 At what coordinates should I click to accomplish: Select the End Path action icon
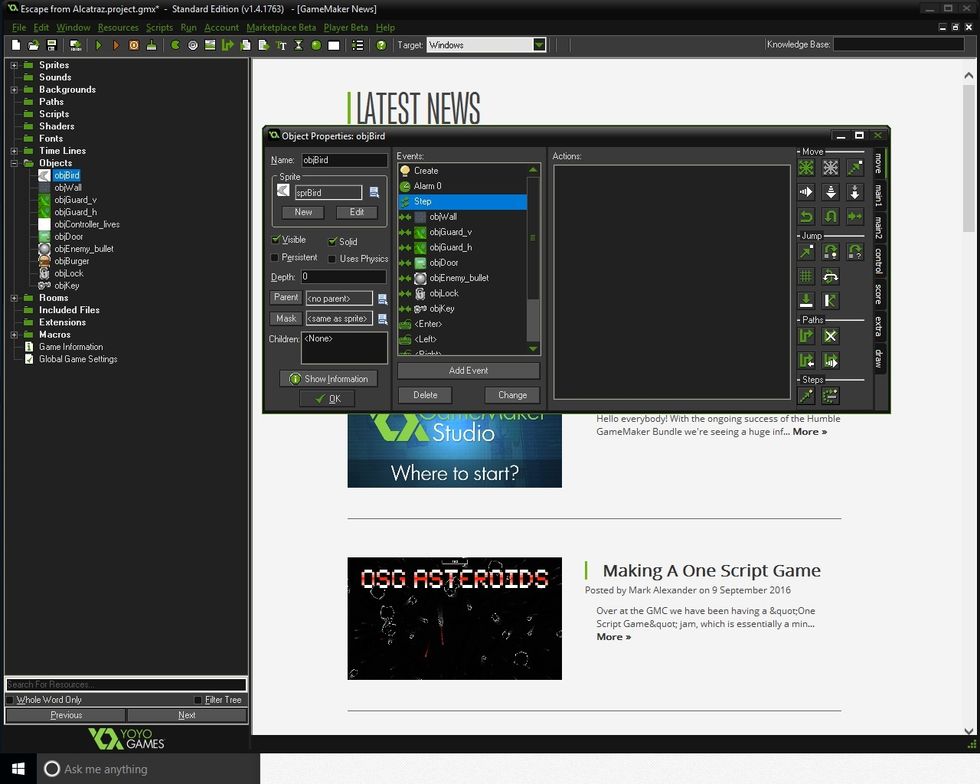[831, 336]
